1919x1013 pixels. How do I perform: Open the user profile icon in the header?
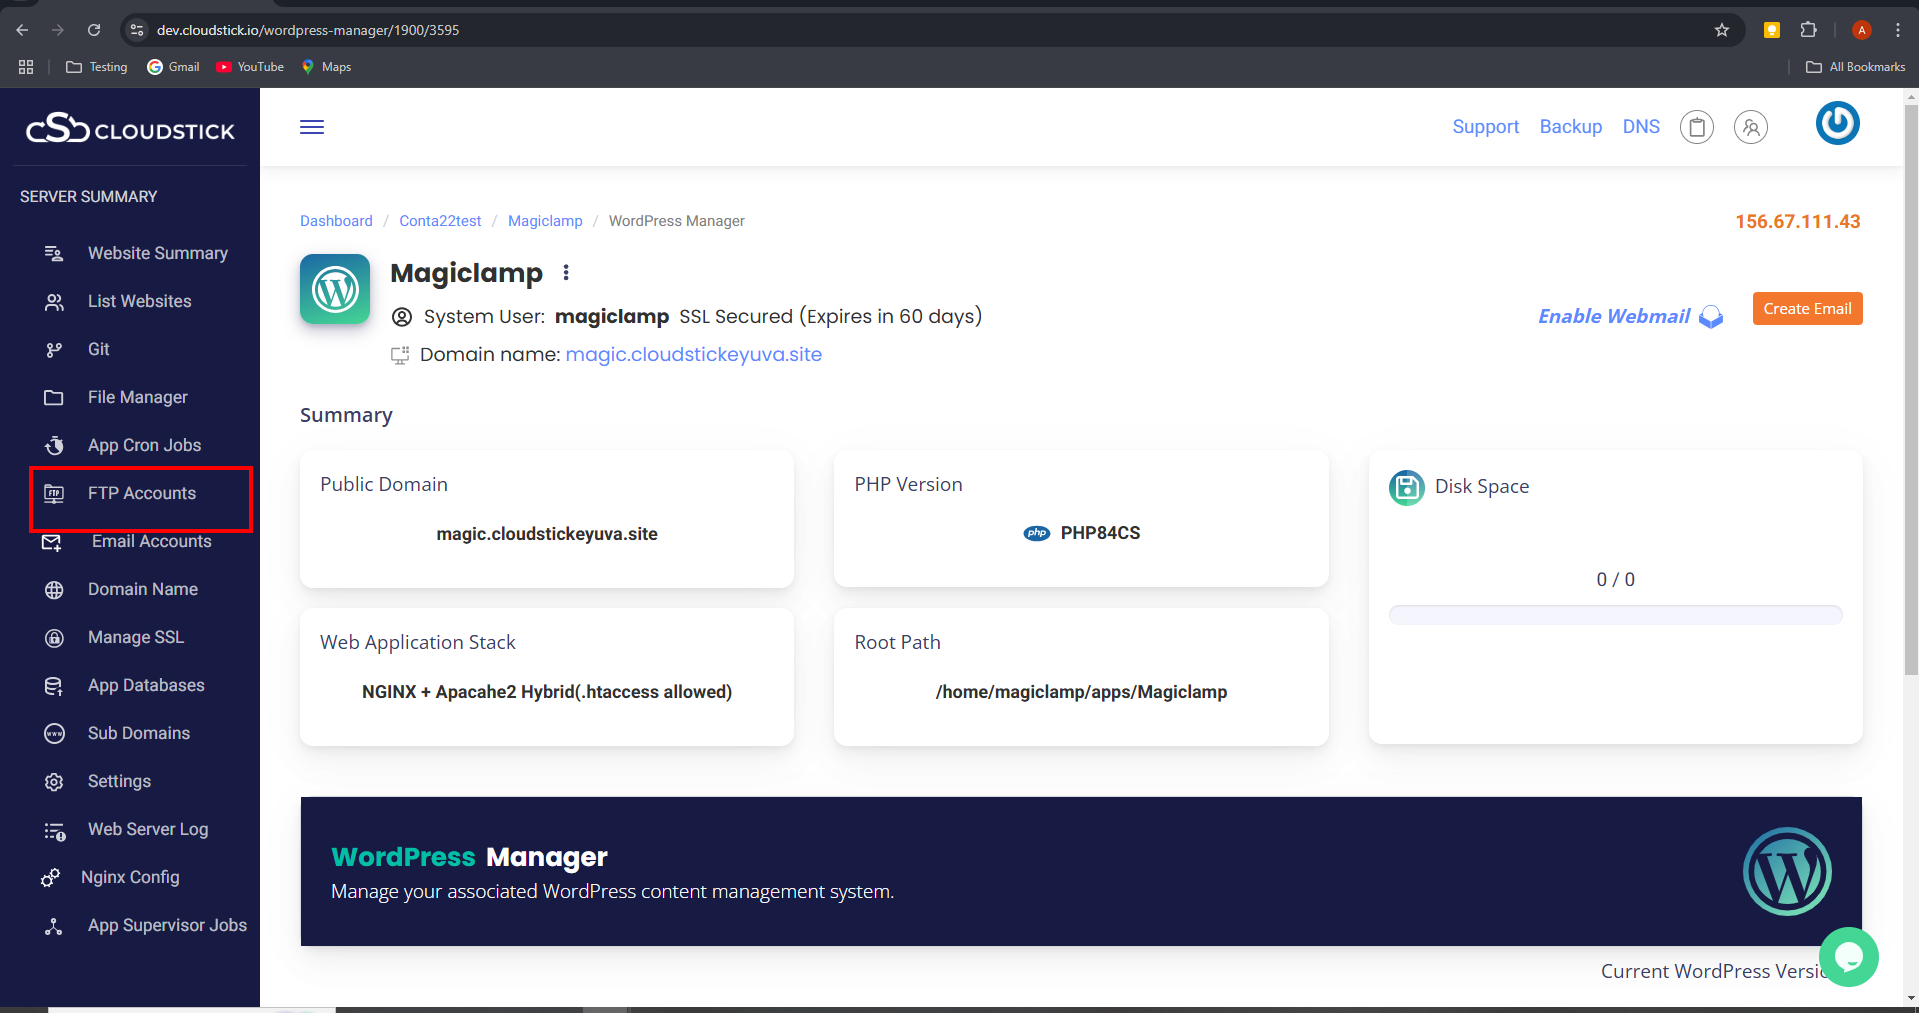tap(1750, 127)
